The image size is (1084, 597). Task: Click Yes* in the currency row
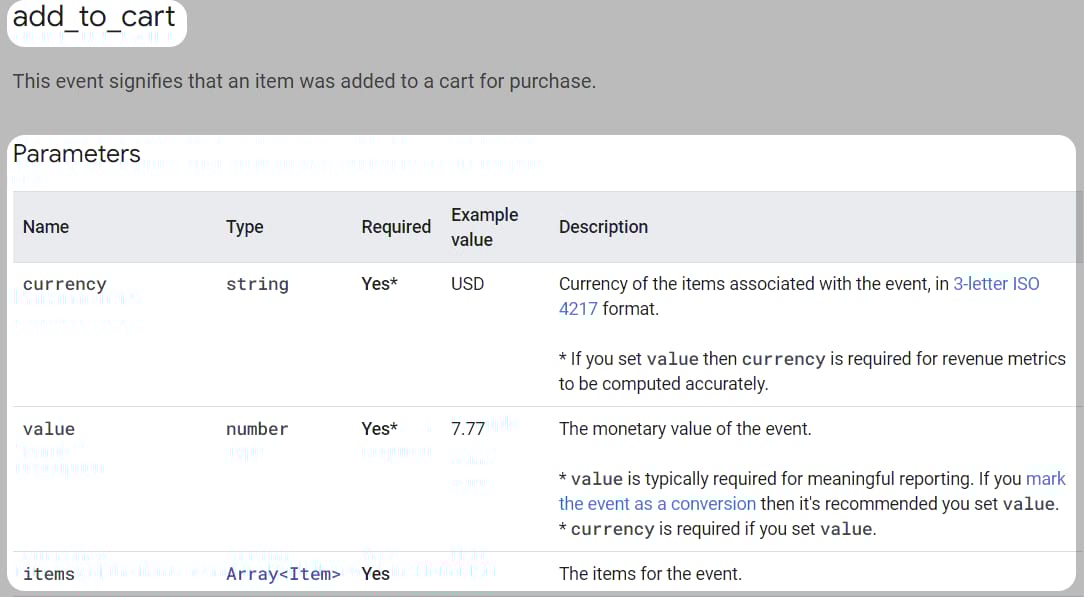pos(379,284)
